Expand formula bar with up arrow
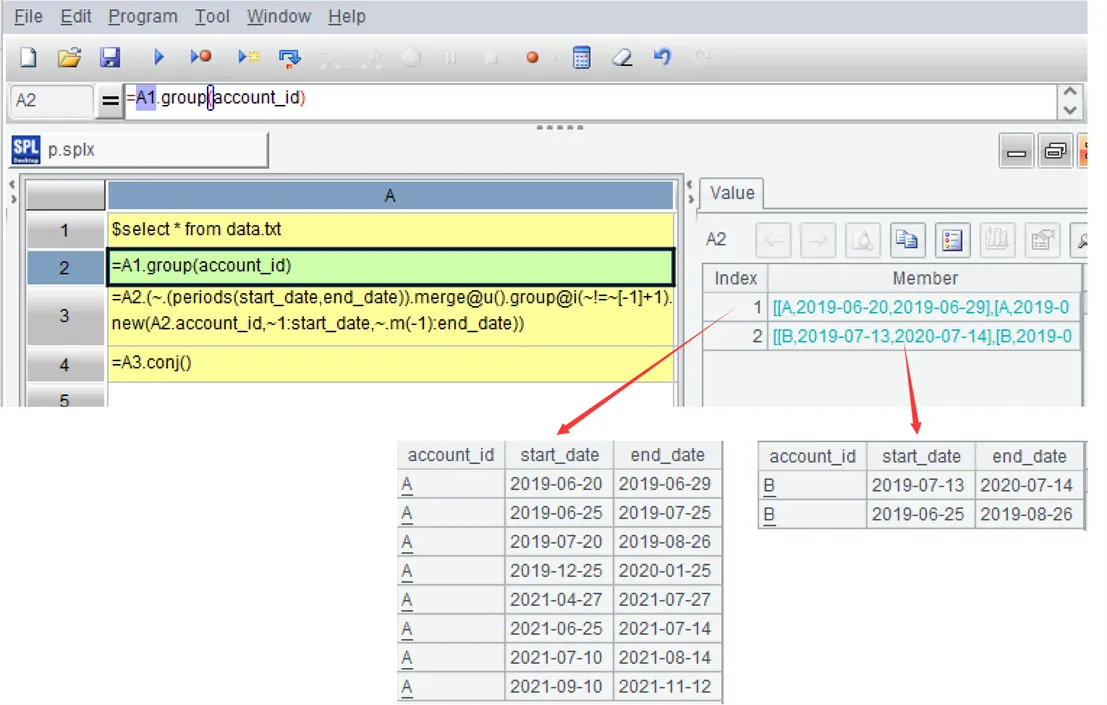1107x705 pixels. [x=1070, y=92]
